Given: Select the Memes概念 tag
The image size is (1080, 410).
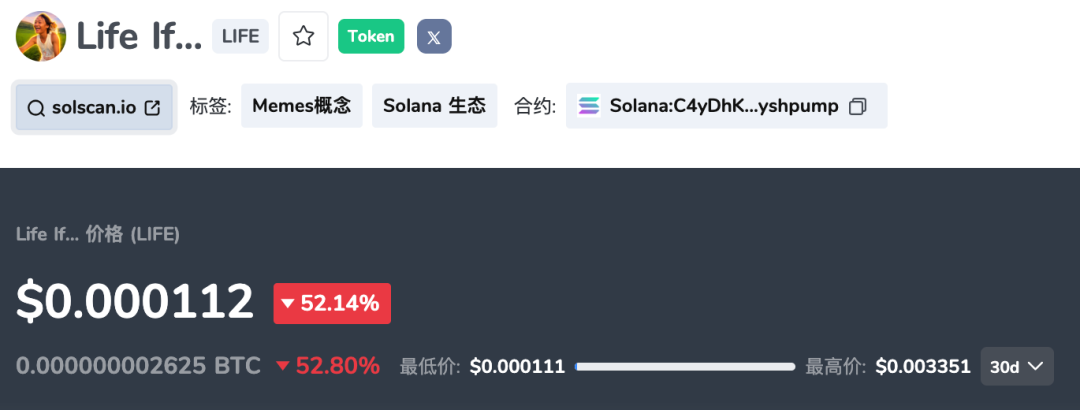Looking at the screenshot, I should click(x=301, y=106).
